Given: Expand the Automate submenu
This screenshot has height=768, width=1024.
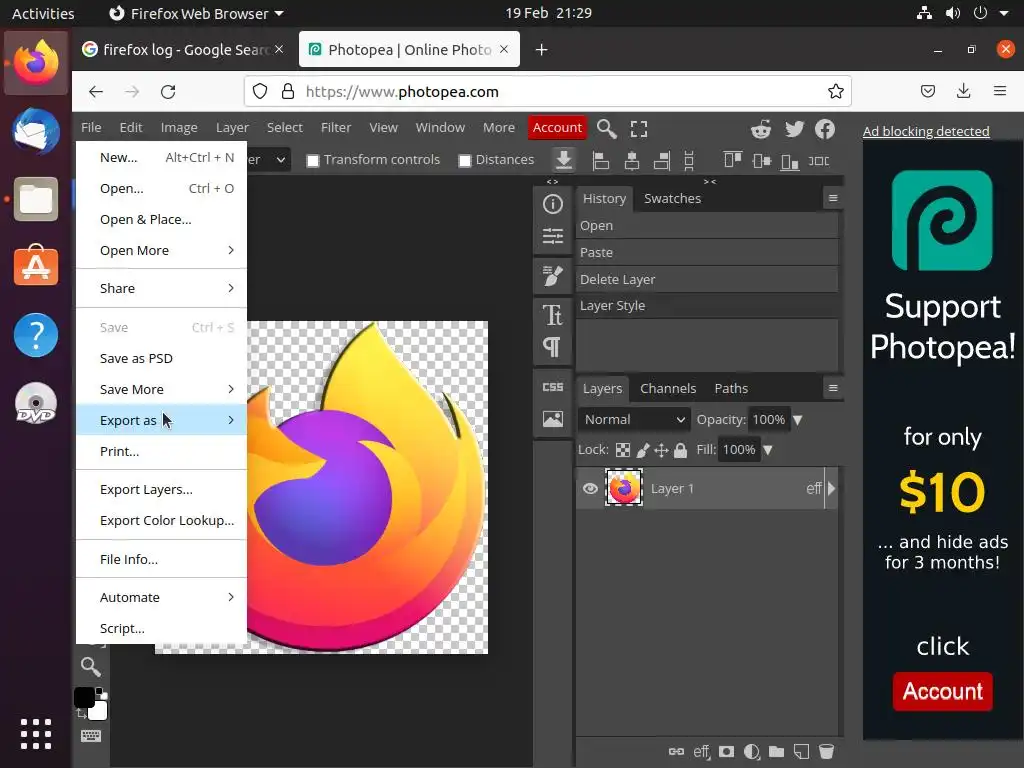Looking at the screenshot, I should click(161, 597).
